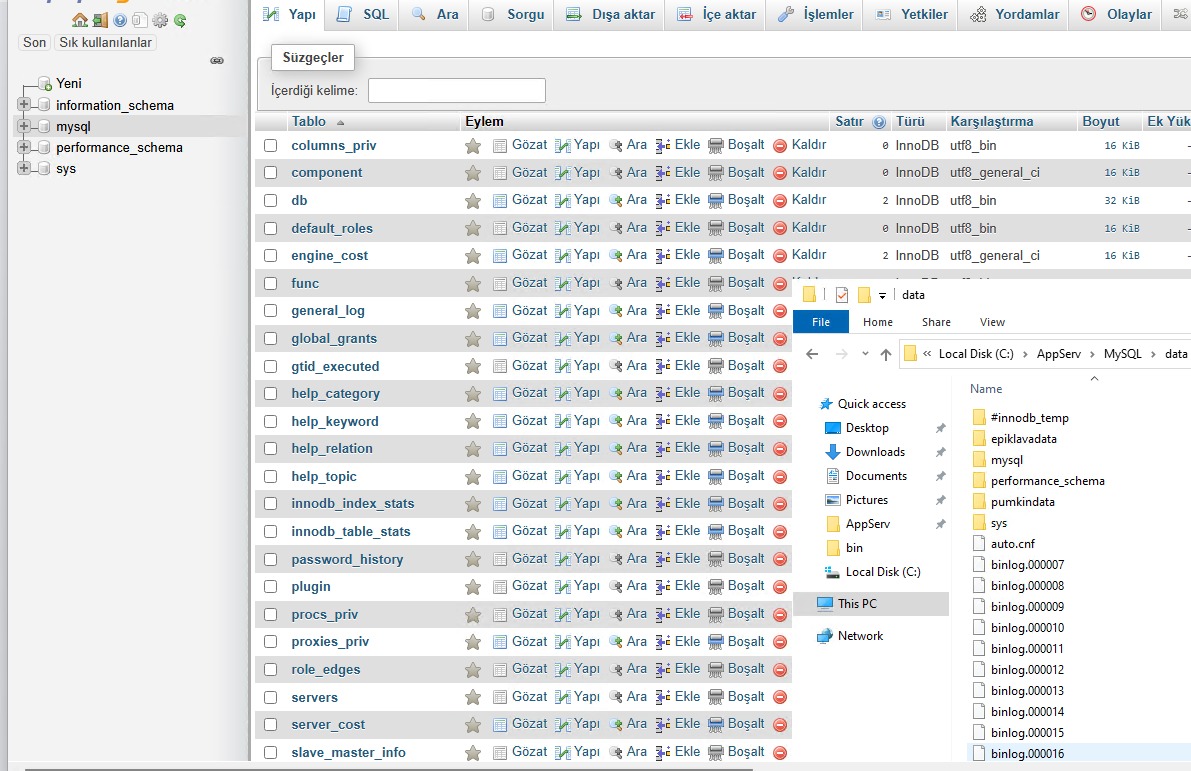The width and height of the screenshot is (1191, 771).
Task: Open the innodb_index_stats table link
Action: click(352, 504)
